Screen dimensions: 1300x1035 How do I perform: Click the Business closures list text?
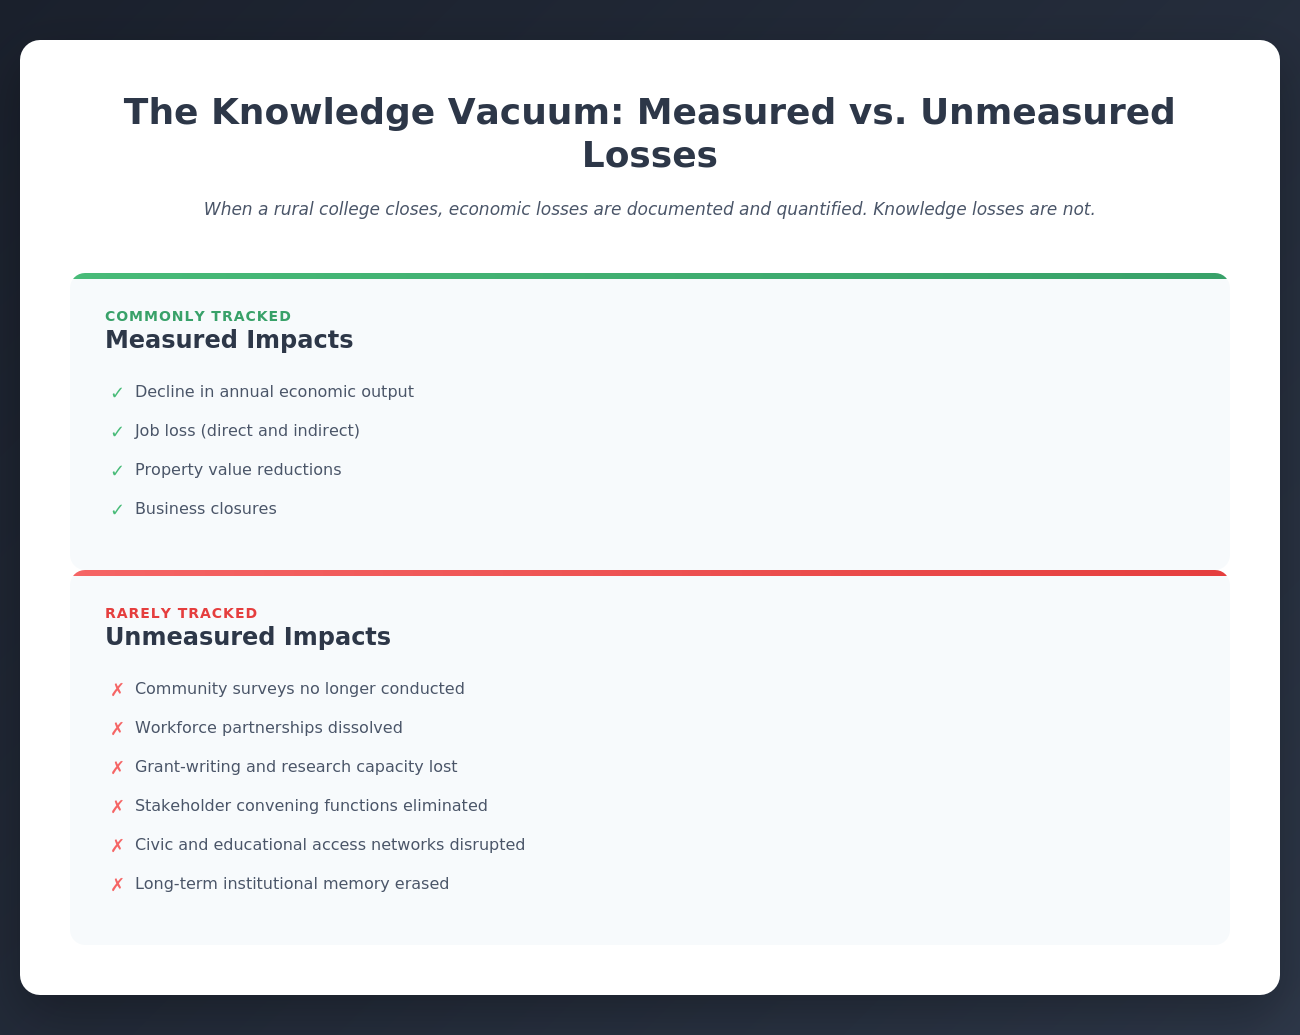(206, 509)
